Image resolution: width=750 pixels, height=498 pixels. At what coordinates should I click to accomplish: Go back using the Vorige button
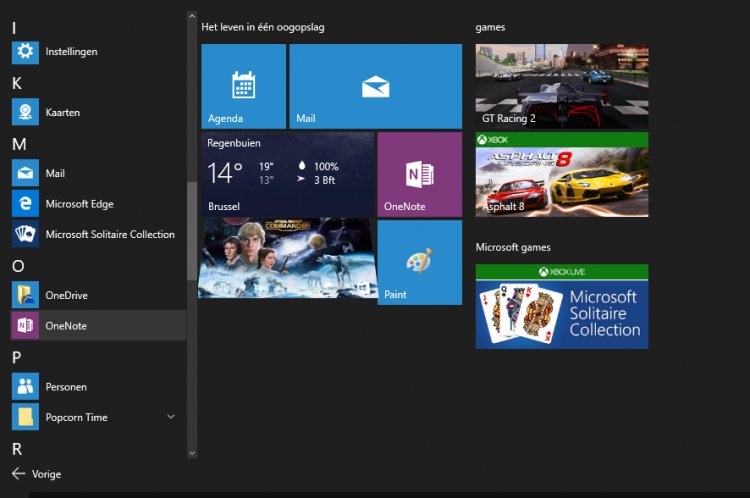[x=36, y=474]
